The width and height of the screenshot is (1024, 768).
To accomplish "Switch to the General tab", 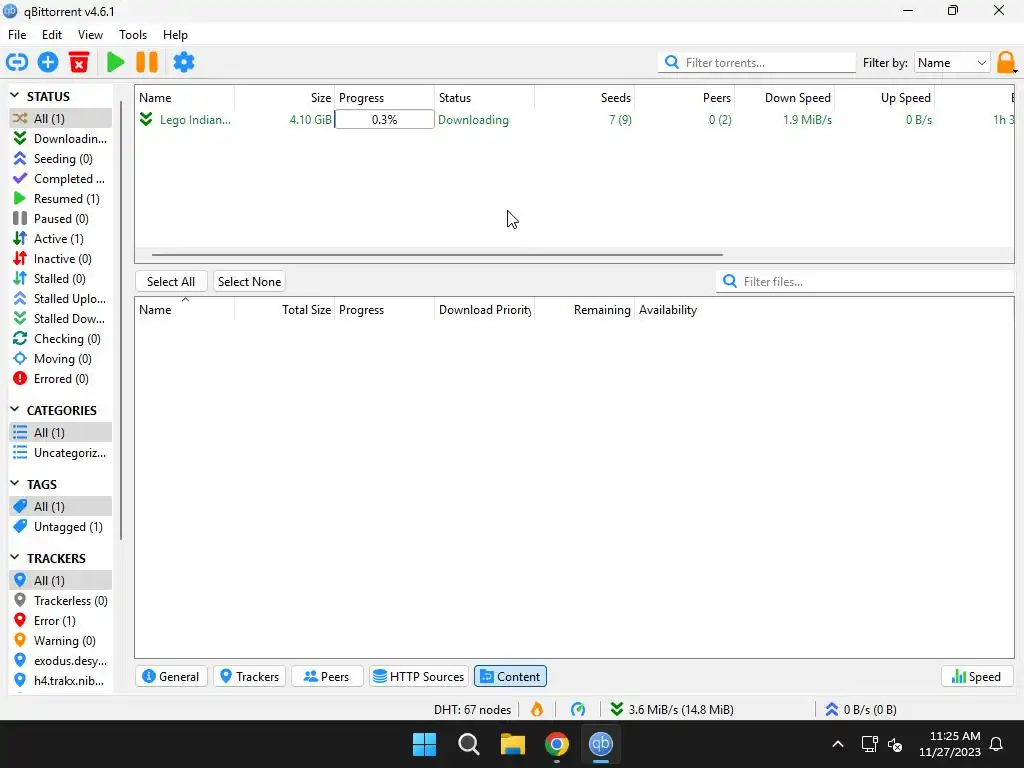I will pyautogui.click(x=171, y=677).
